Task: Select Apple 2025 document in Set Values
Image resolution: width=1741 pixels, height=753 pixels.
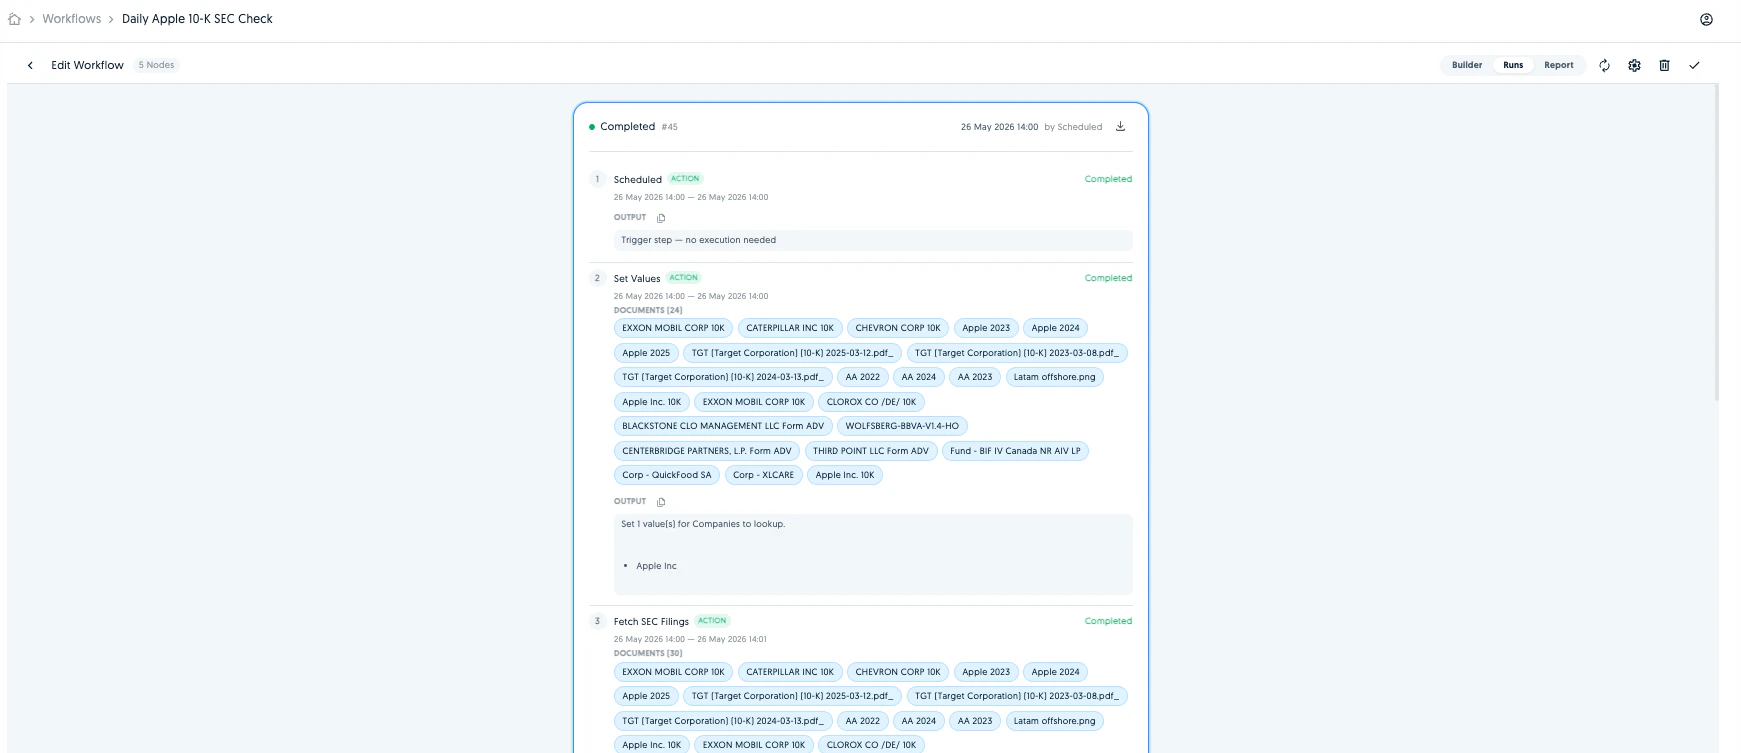Action: [646, 353]
